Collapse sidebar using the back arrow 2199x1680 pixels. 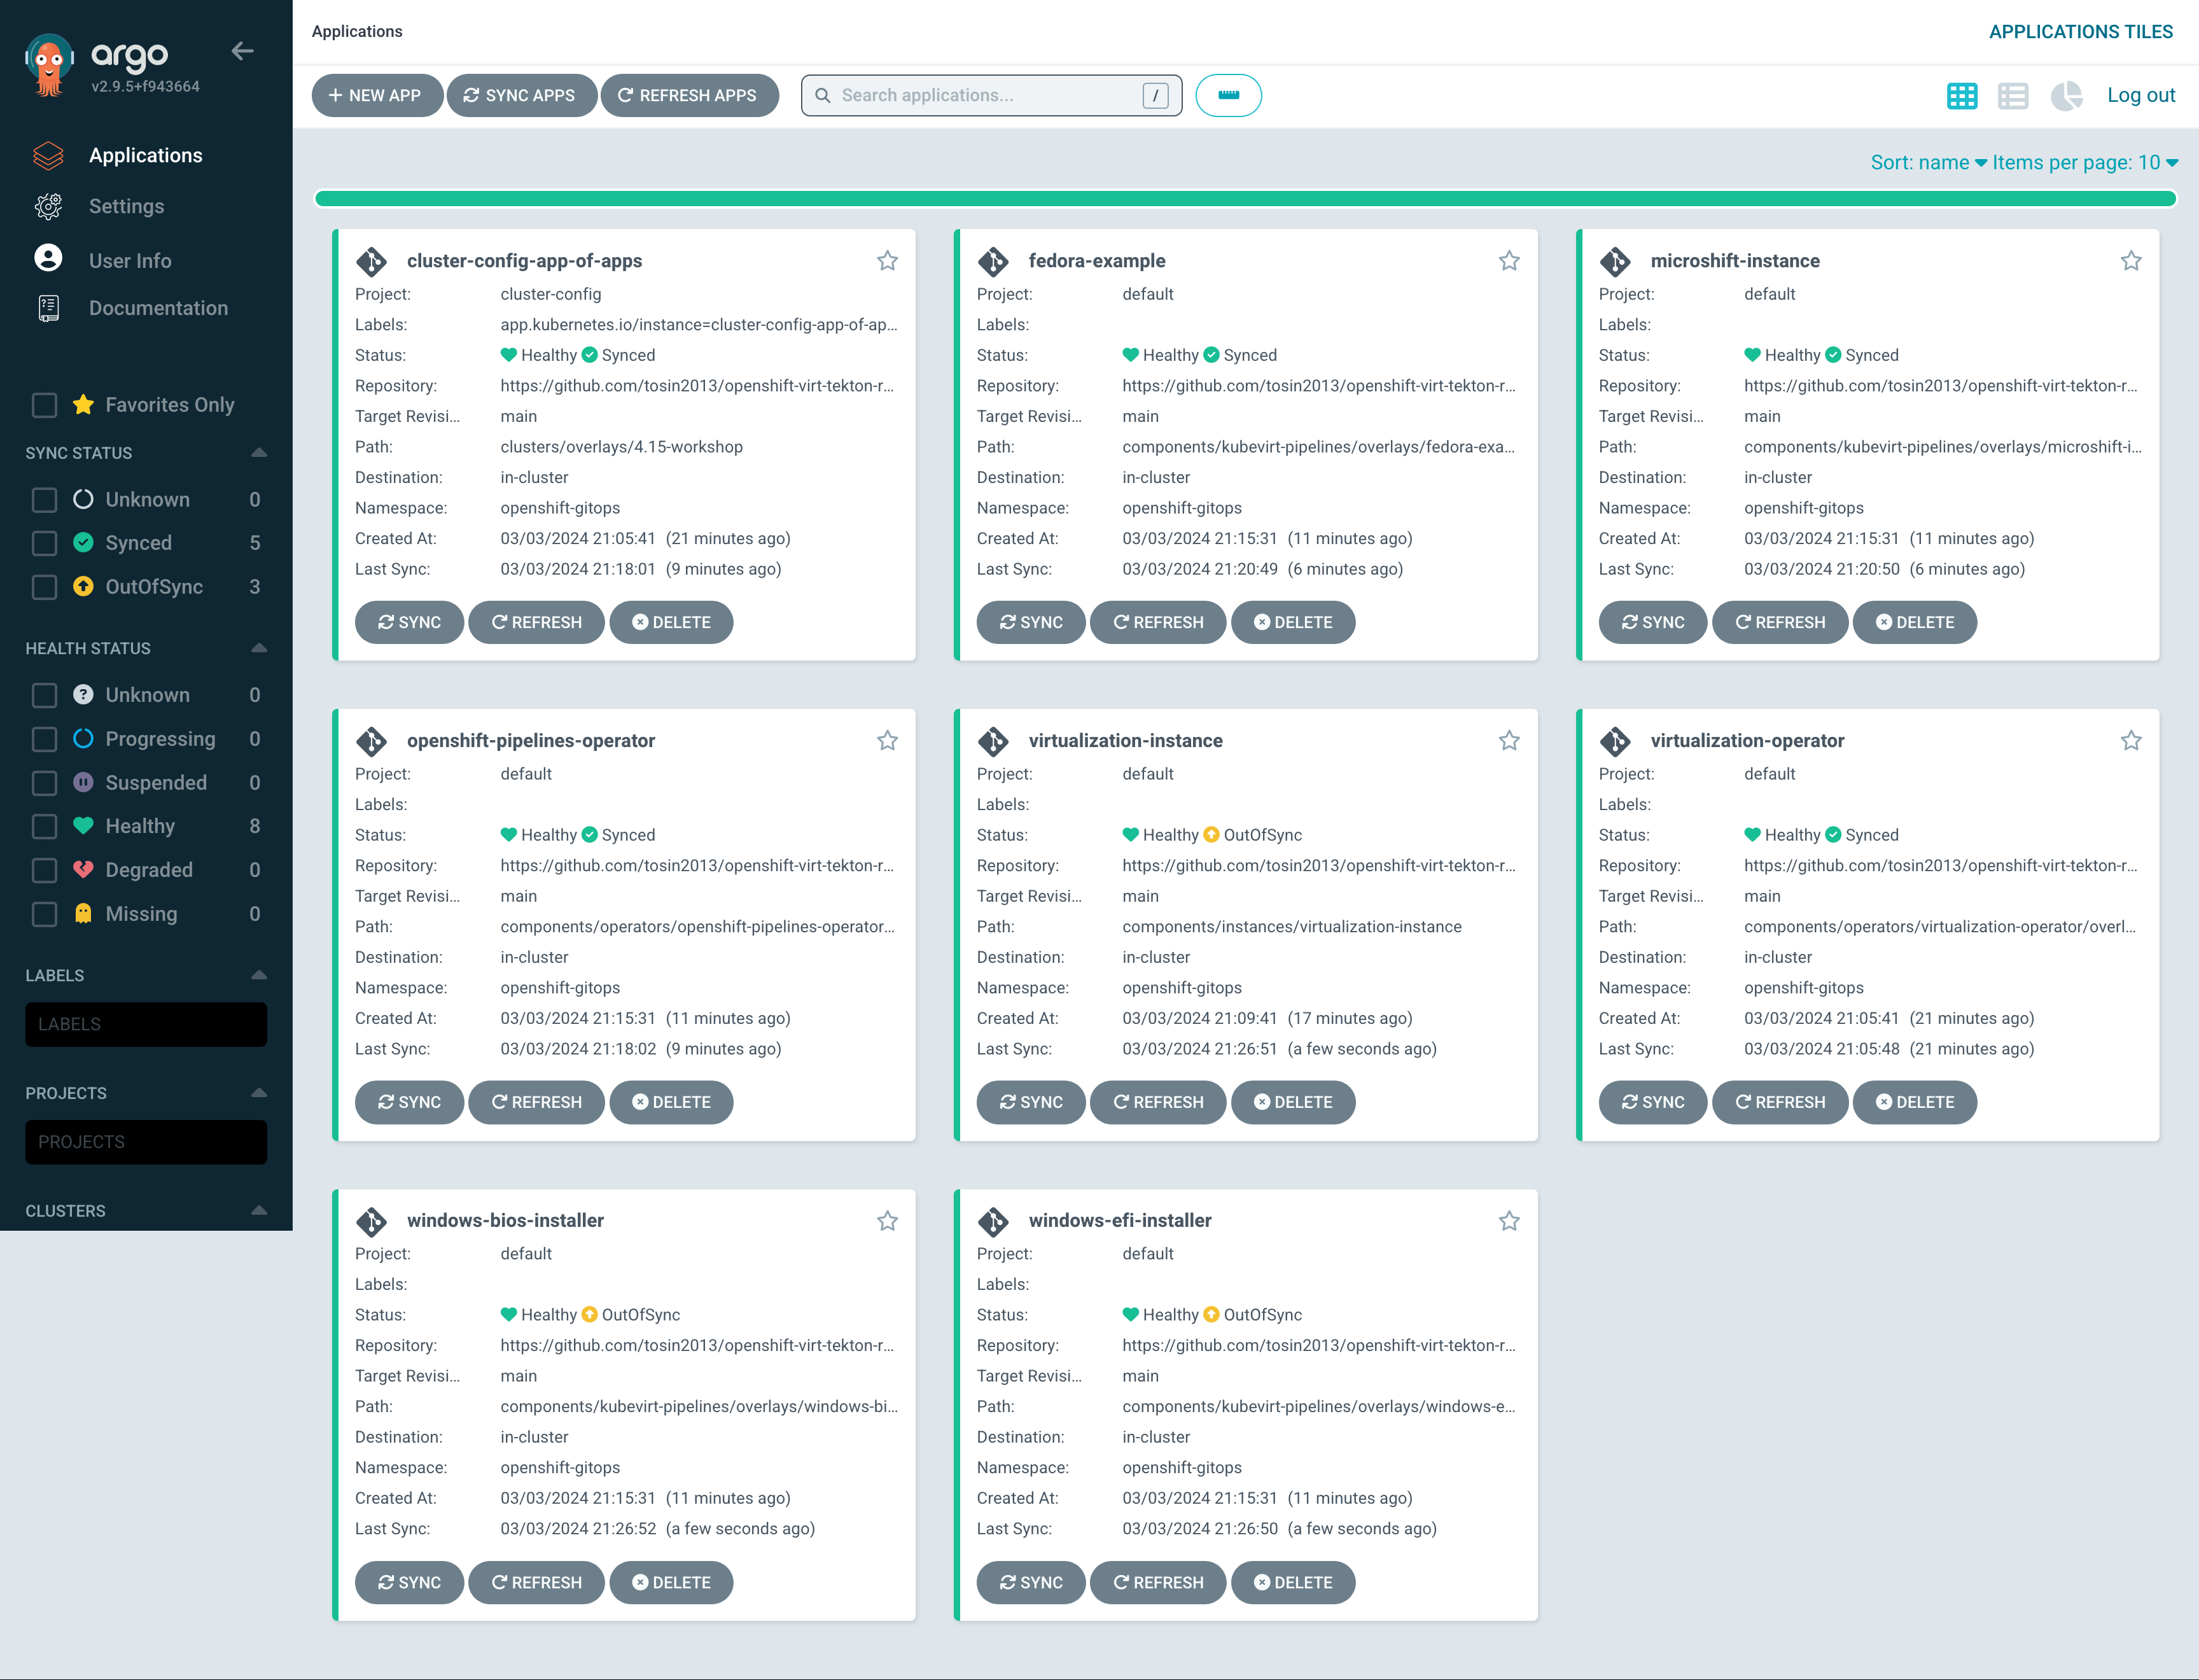click(x=242, y=51)
